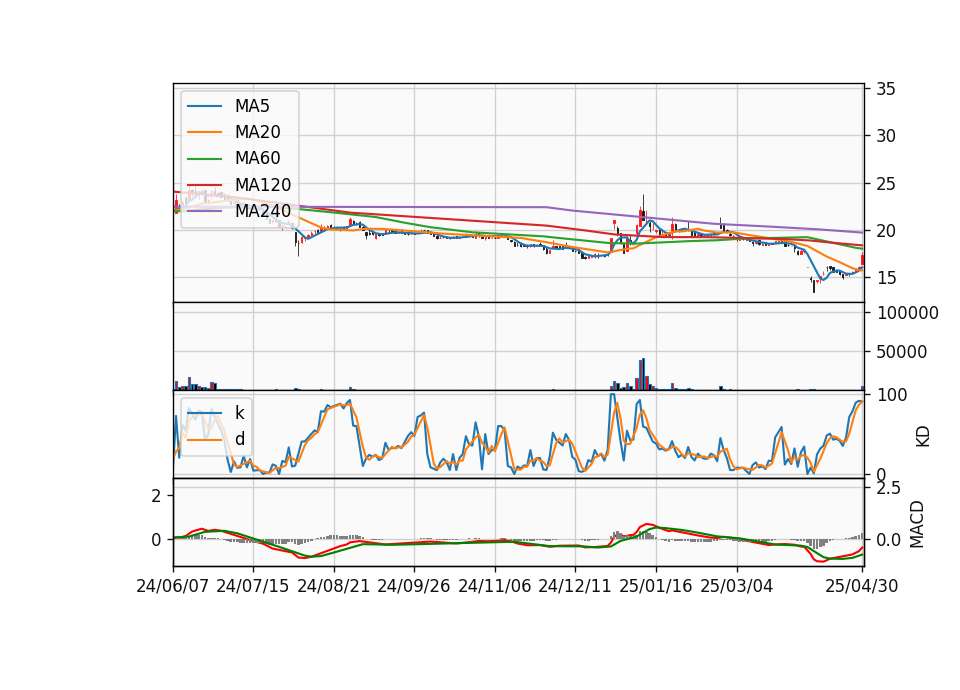Click the KD vertical axis title
Image resolution: width=960 pixels, height=690 pixels.
click(x=923, y=437)
